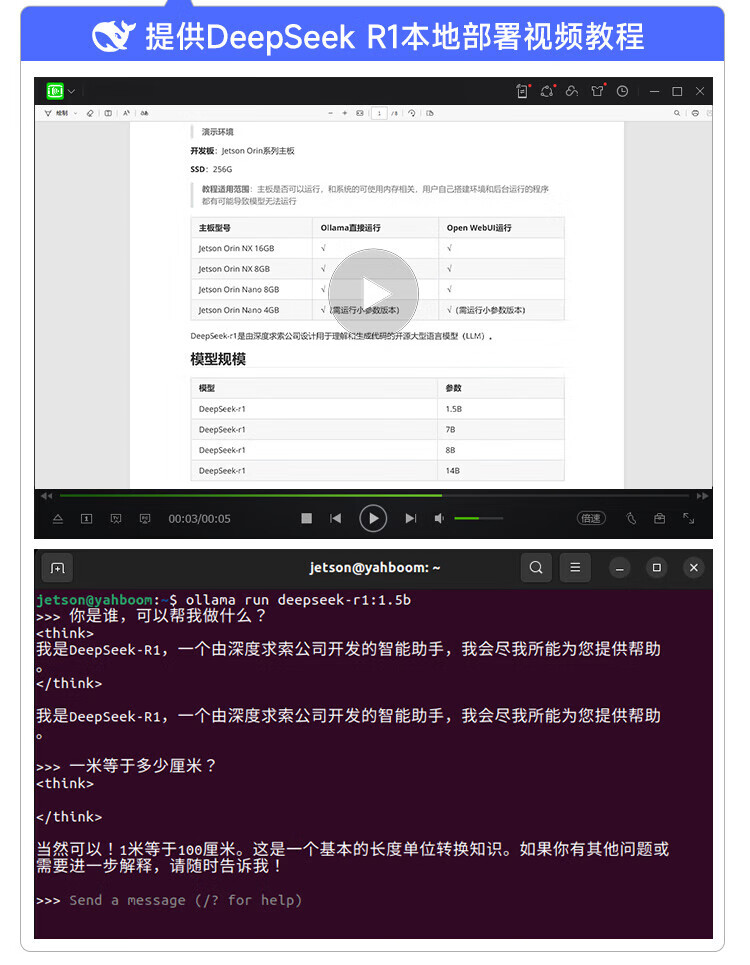Image resolution: width=750 pixels, height=965 pixels.
Task: Open the terminal hamburger menu
Action: click(575, 567)
